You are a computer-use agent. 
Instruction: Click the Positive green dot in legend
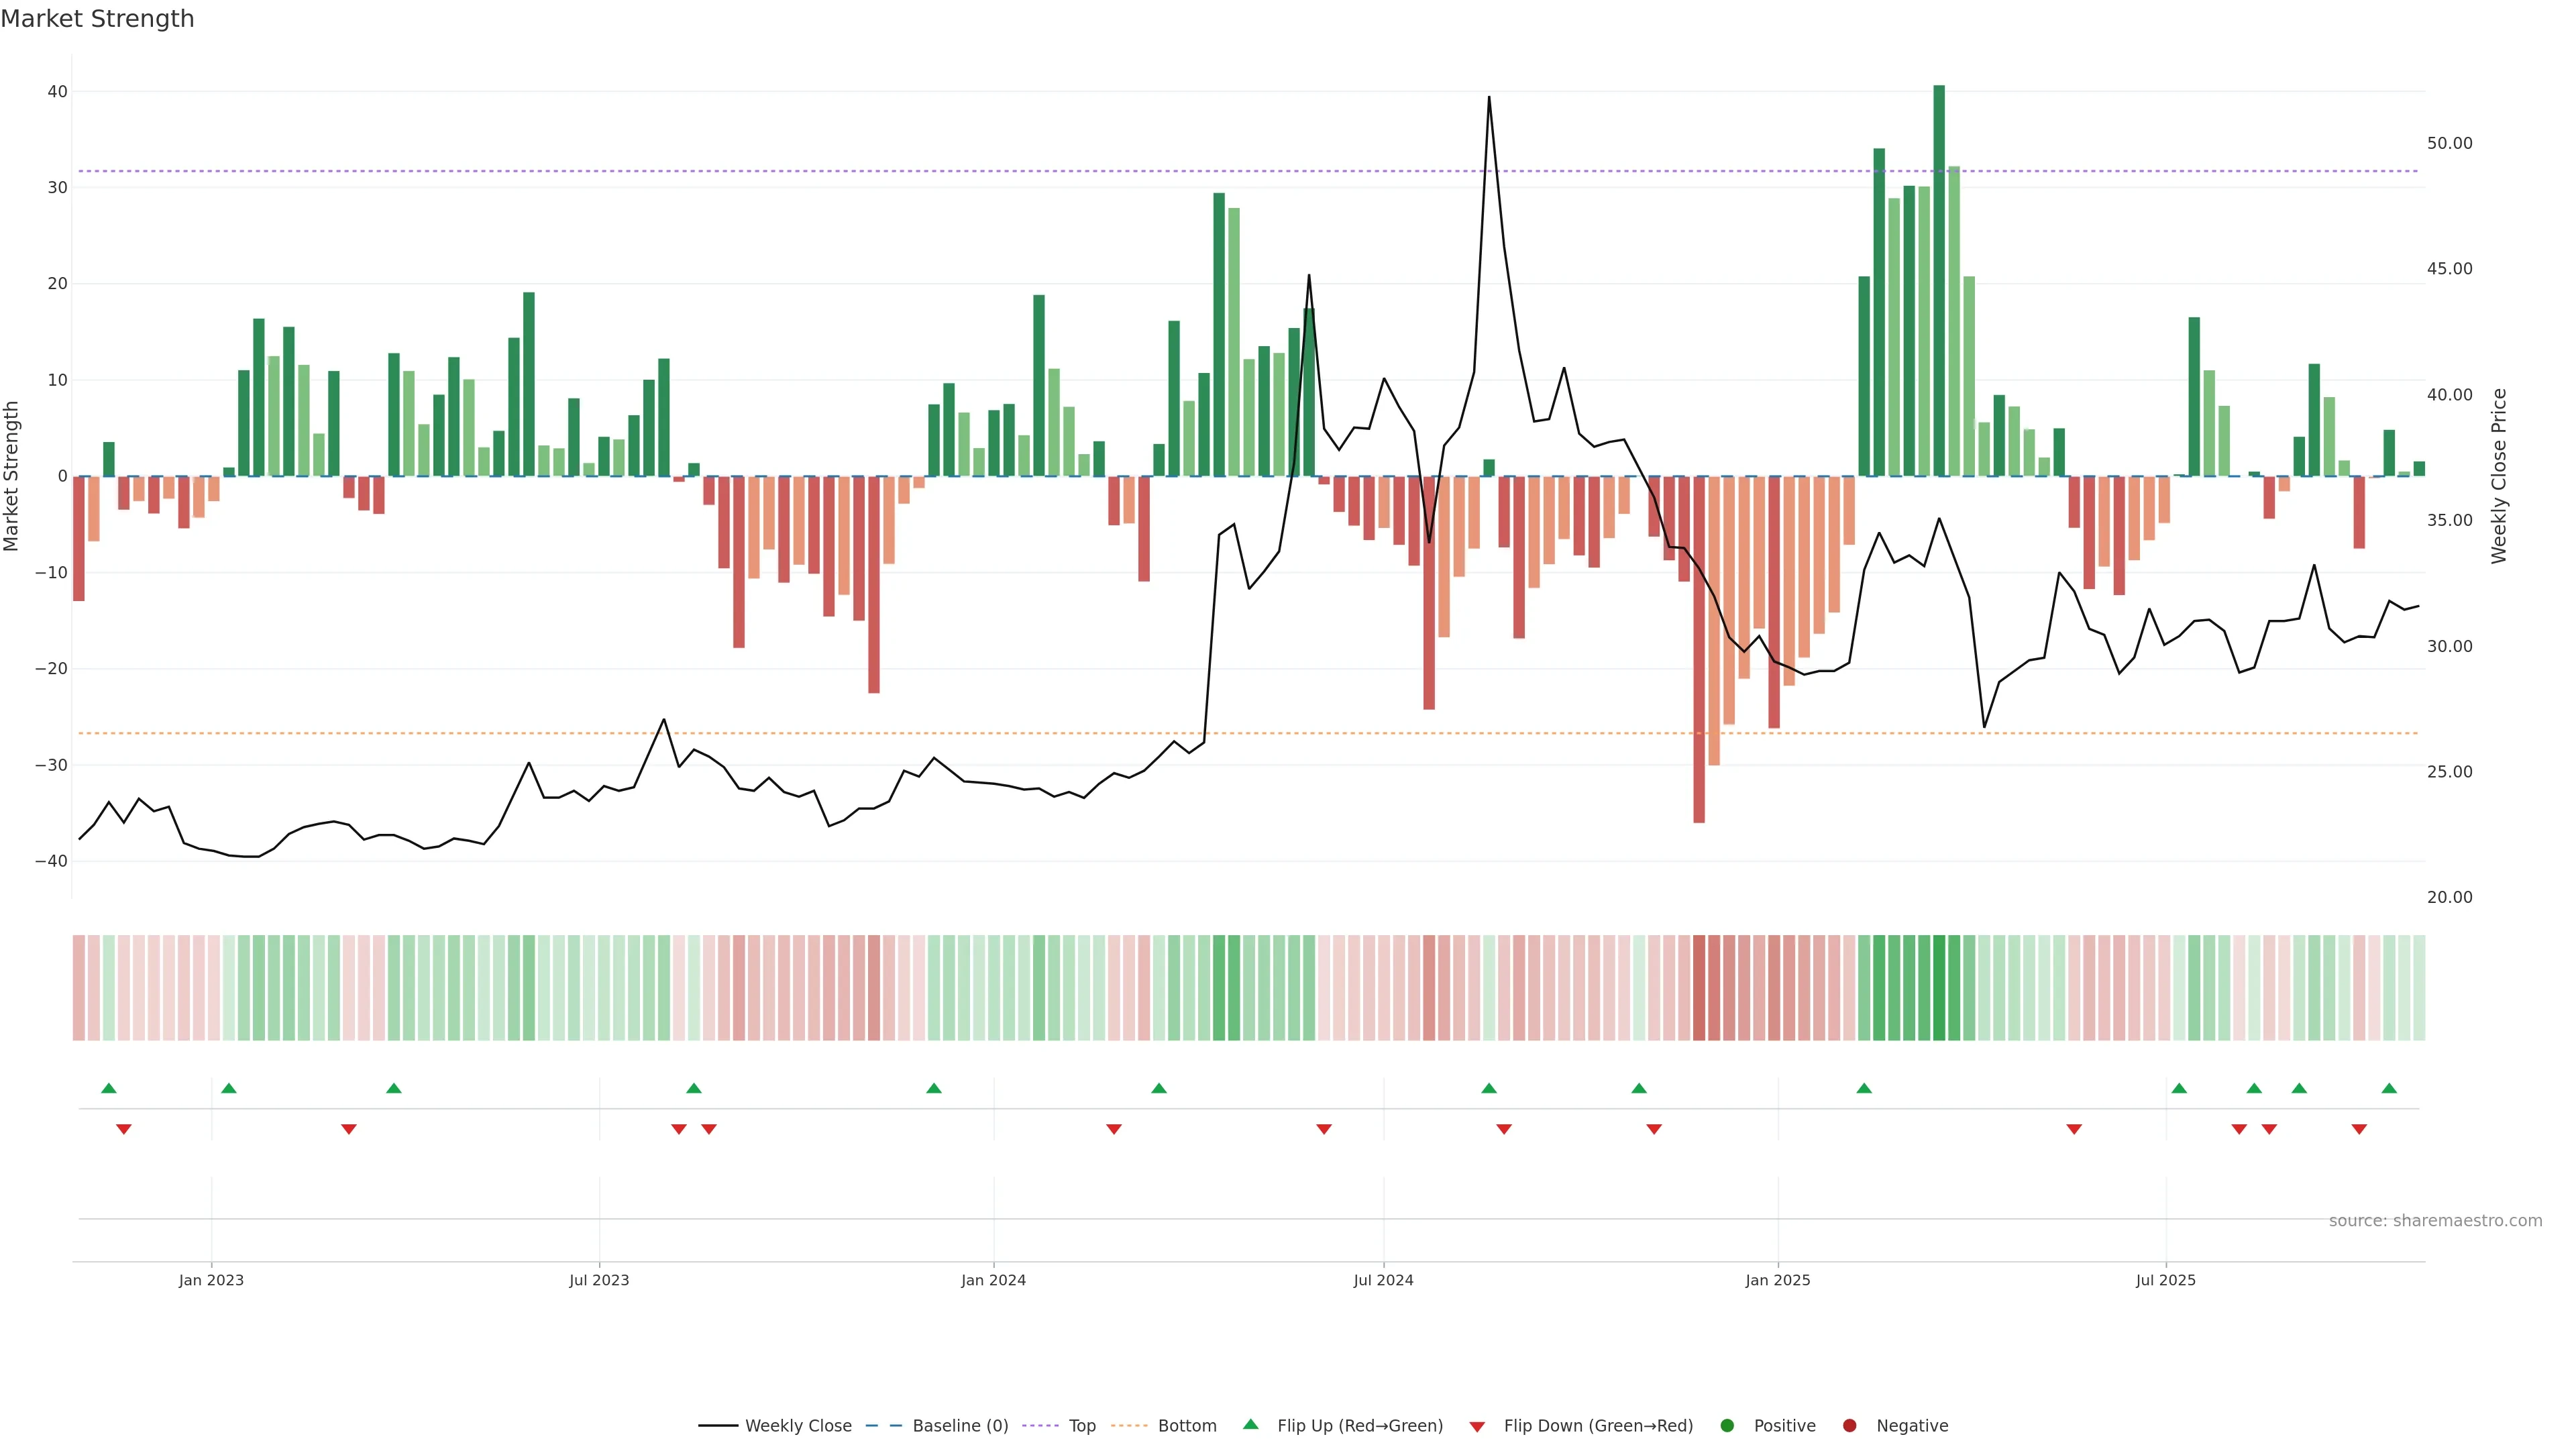pyautogui.click(x=1727, y=1426)
